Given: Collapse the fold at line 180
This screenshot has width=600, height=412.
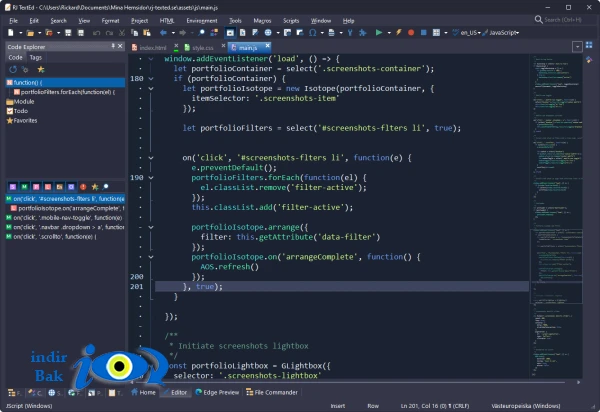Looking at the screenshot, I should (x=151, y=79).
